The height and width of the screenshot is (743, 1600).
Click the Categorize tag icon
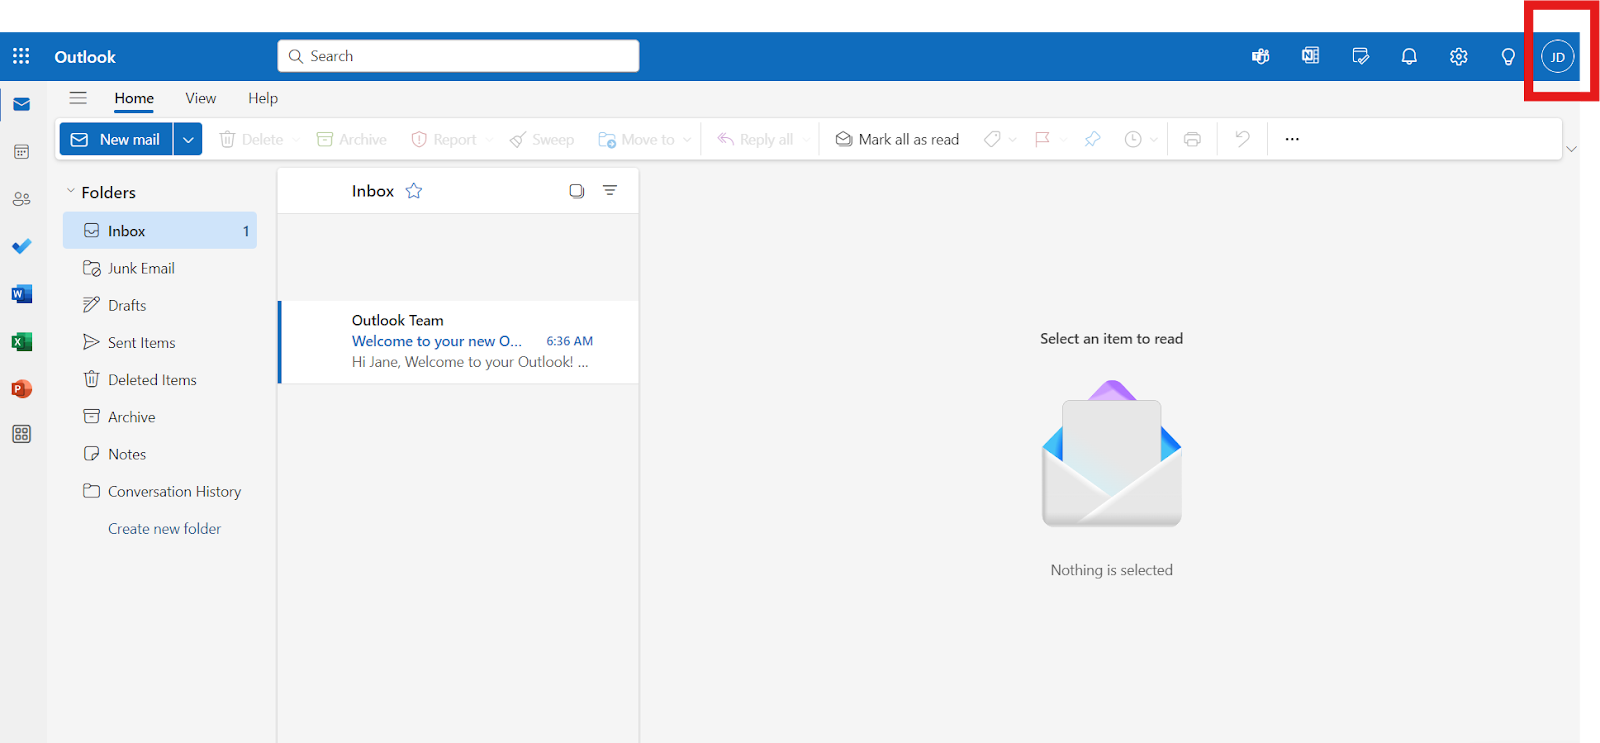tap(992, 139)
